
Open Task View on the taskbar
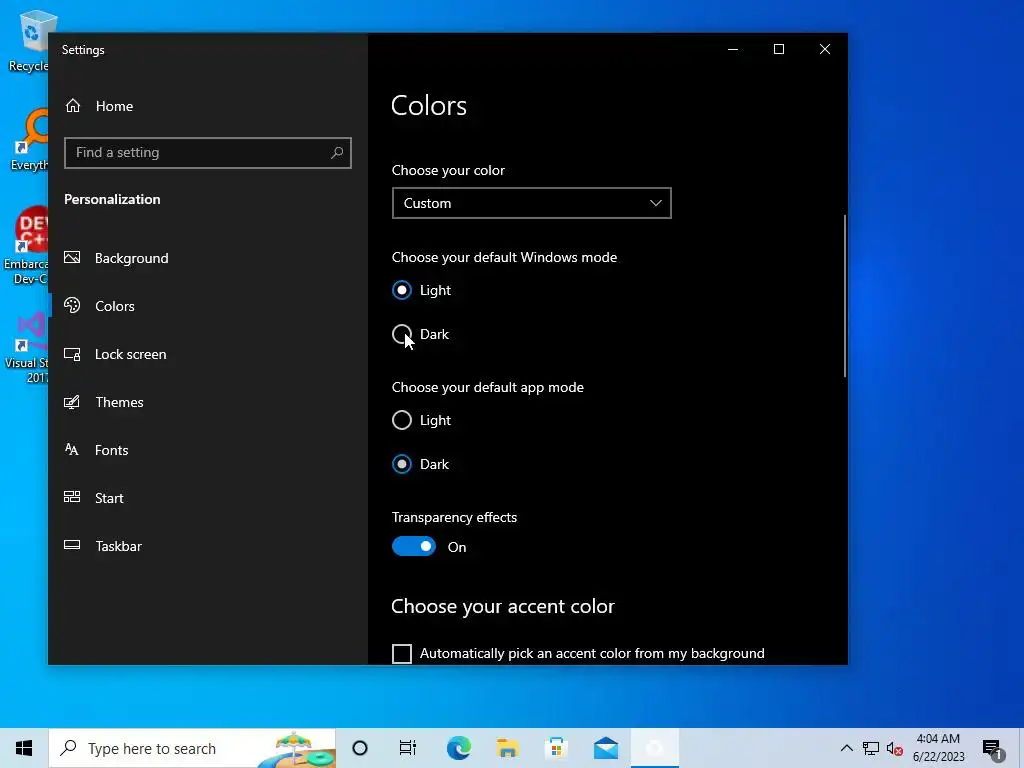tap(408, 748)
